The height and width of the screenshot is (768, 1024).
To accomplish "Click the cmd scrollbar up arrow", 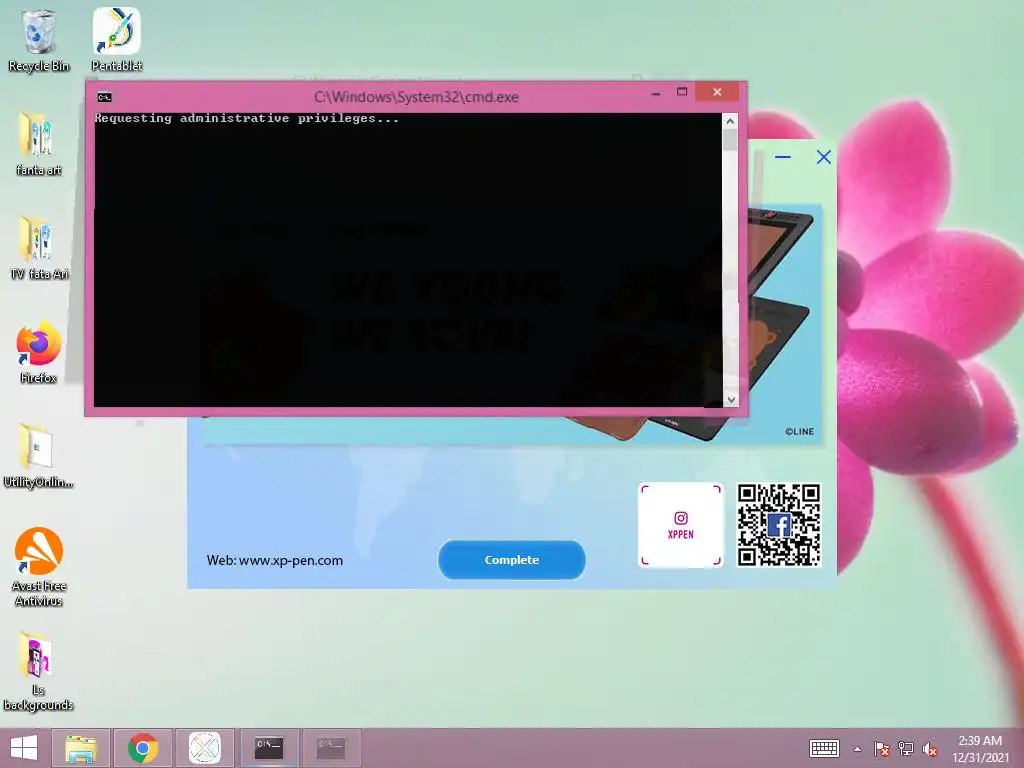I will click(730, 121).
